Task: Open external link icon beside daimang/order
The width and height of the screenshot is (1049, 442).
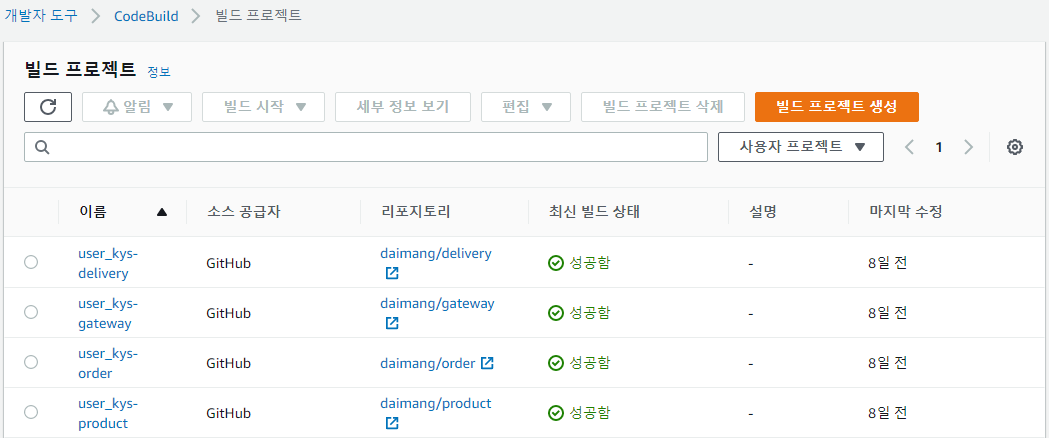Action: point(488,363)
